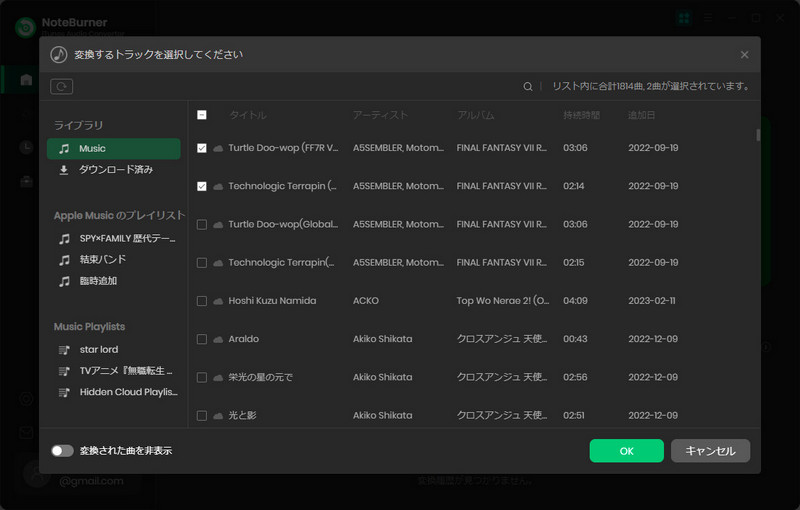The height and width of the screenshot is (510, 800).
Task: Check the 栄光の星の元で track checkbox
Action: pyautogui.click(x=202, y=377)
